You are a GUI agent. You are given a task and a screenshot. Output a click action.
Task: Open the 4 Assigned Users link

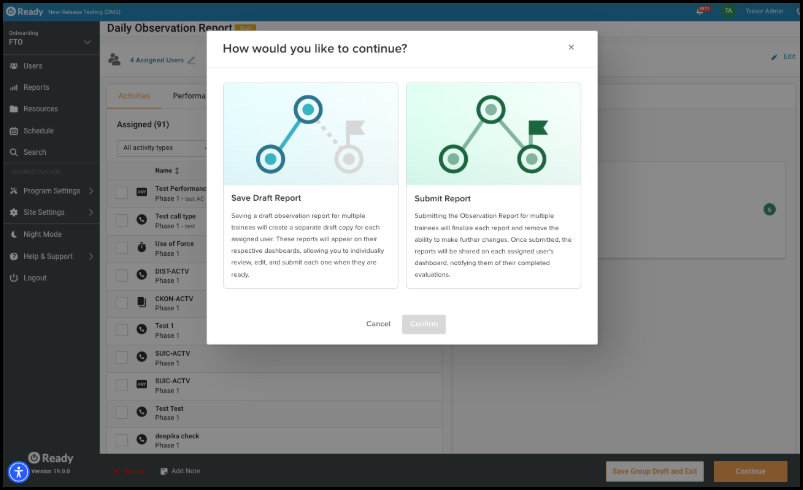tap(157, 60)
